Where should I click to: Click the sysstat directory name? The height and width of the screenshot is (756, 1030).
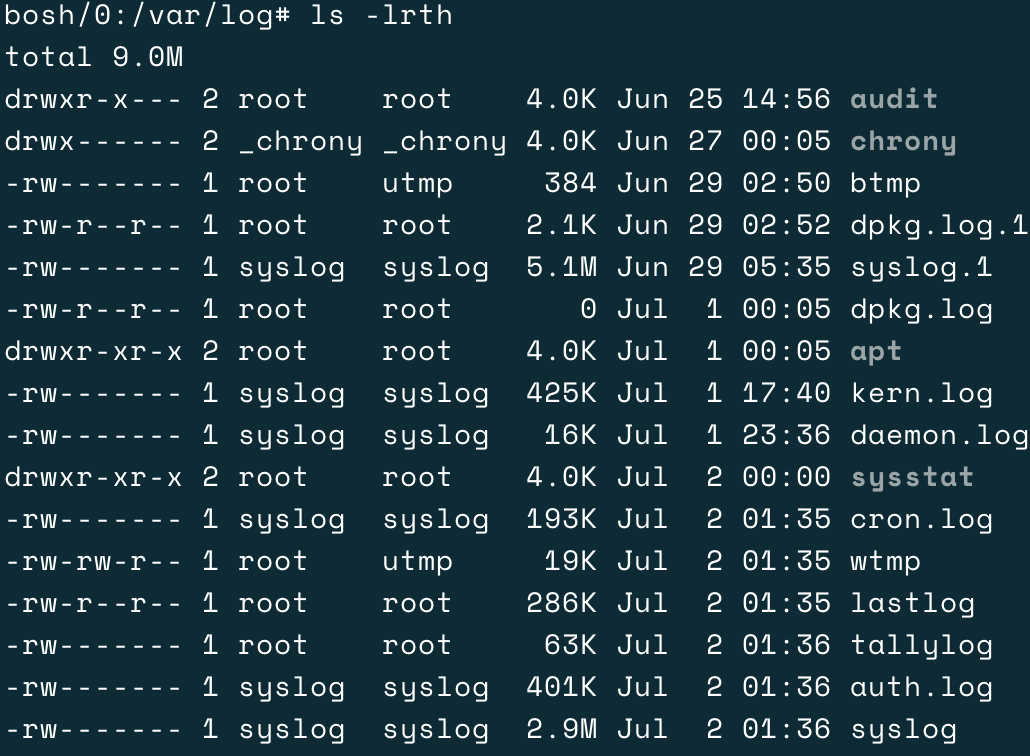click(x=912, y=477)
